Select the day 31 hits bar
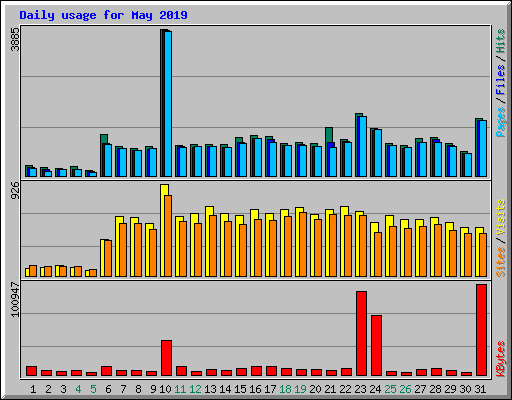 (477, 147)
